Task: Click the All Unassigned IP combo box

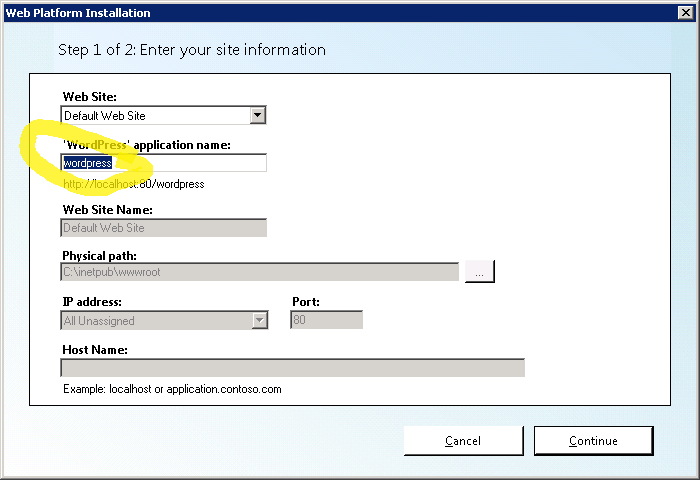Action: click(x=164, y=321)
